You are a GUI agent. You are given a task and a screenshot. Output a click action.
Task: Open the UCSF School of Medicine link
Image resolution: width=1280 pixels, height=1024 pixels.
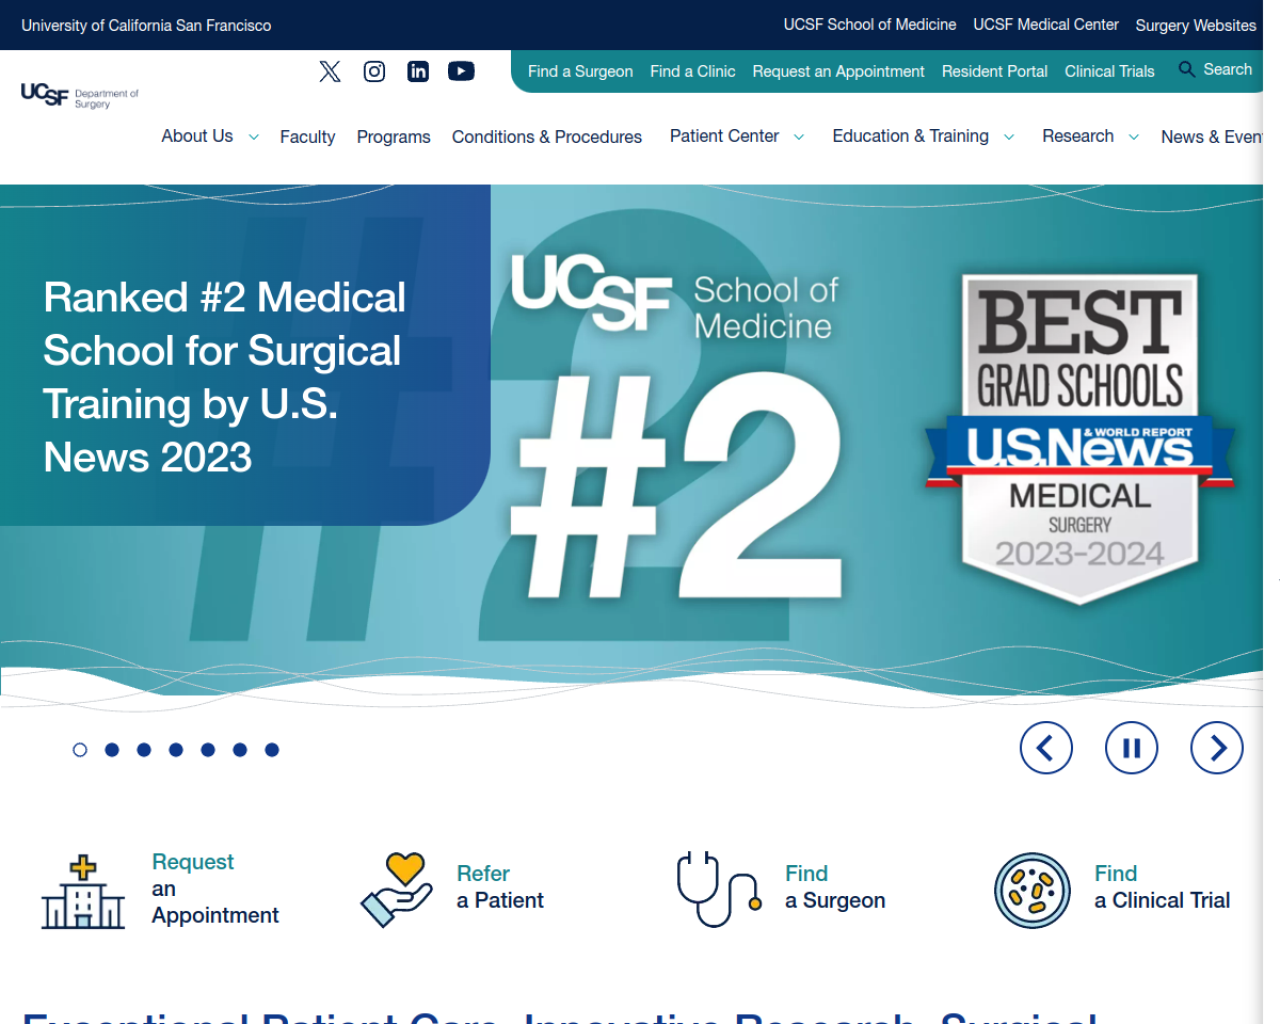coord(870,24)
